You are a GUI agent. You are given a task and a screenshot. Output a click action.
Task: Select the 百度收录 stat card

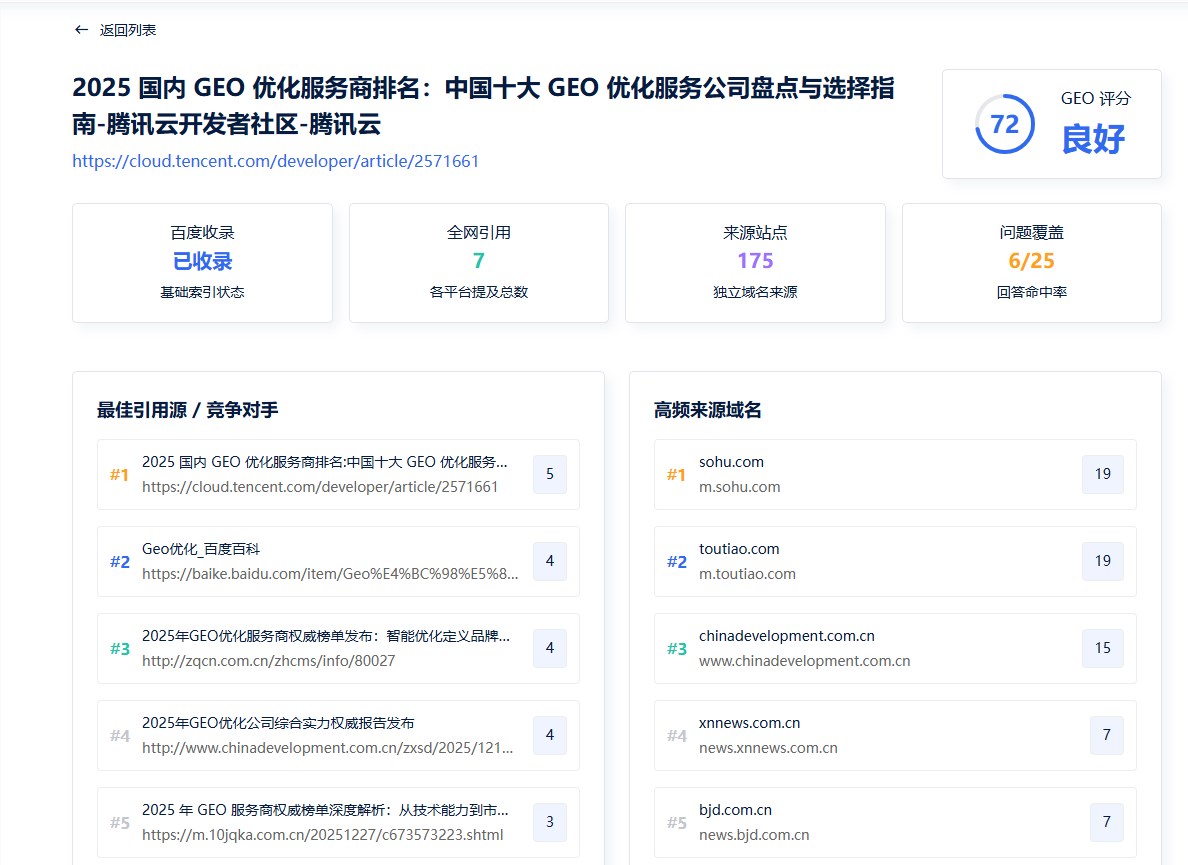click(202, 262)
